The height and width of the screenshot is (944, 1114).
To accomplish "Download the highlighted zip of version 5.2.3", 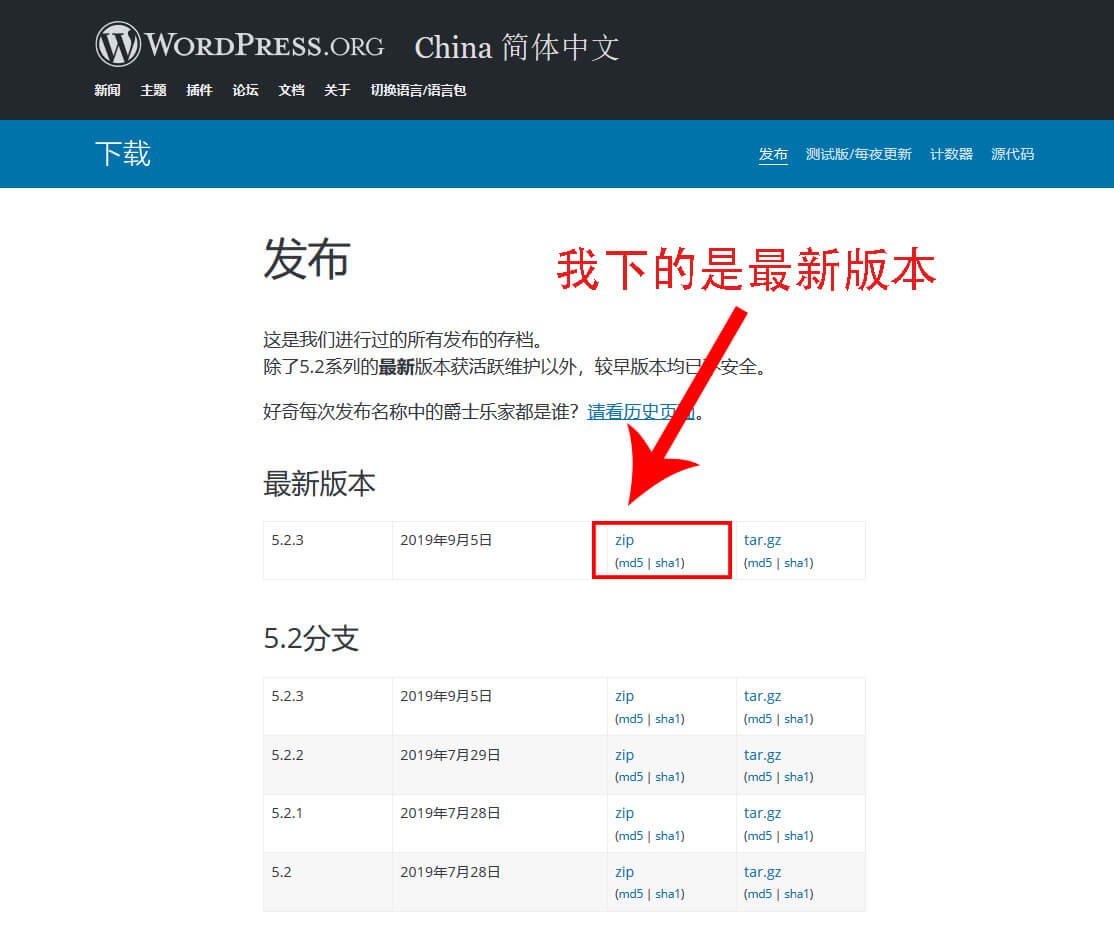I will pyautogui.click(x=623, y=540).
